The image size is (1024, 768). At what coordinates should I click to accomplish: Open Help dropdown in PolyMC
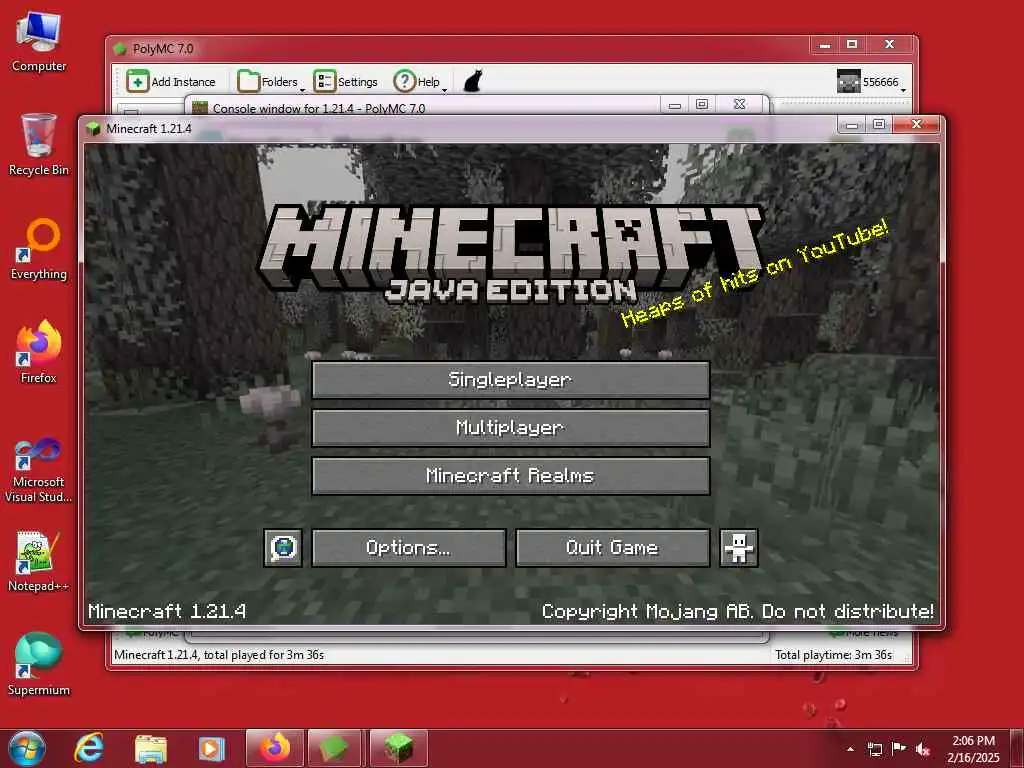pyautogui.click(x=420, y=82)
